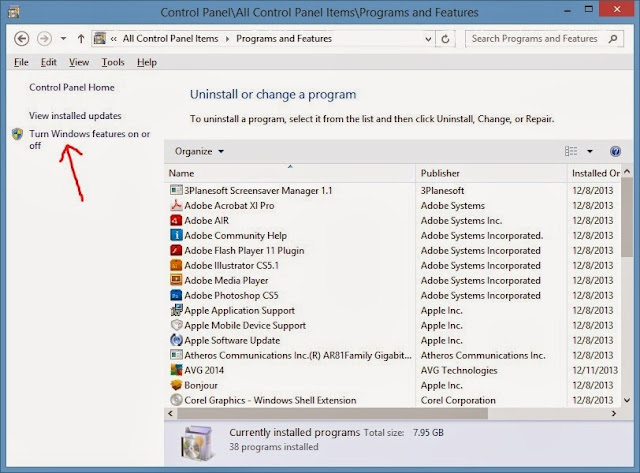Go up one level with the Up arrow
This screenshot has width=640, height=473.
coord(81,39)
